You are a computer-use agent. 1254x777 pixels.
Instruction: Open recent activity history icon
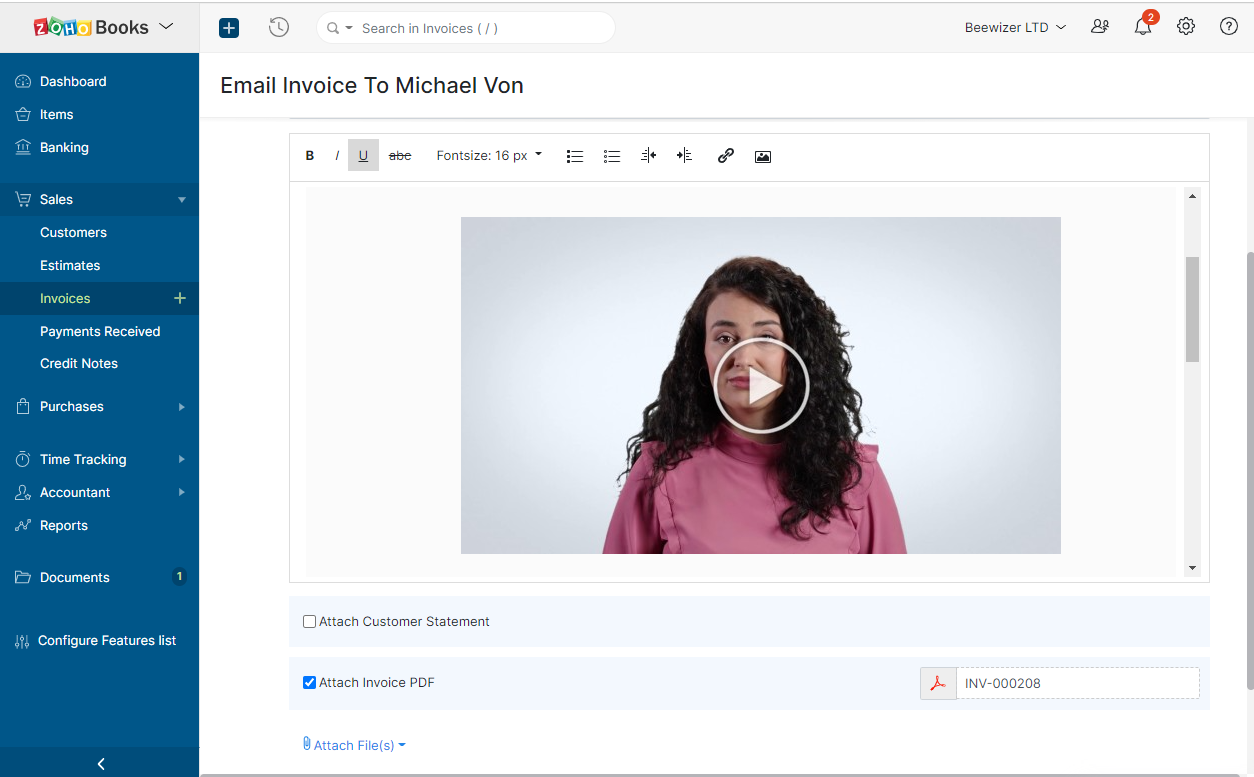pos(279,28)
